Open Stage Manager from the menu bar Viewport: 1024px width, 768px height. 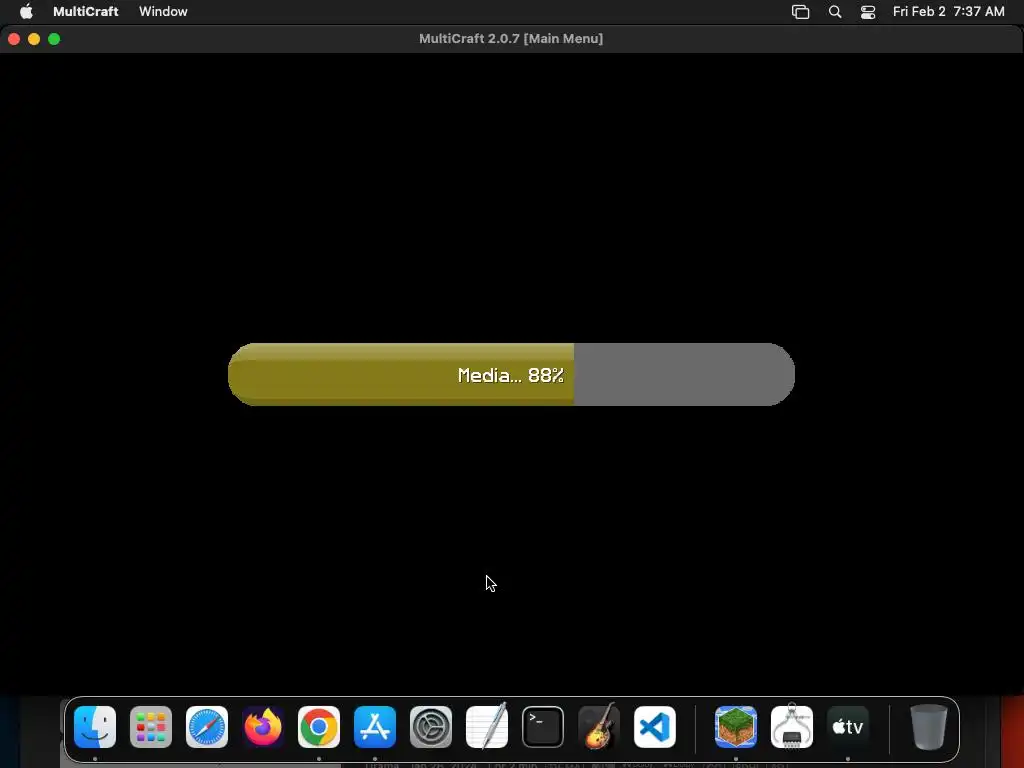coord(801,12)
